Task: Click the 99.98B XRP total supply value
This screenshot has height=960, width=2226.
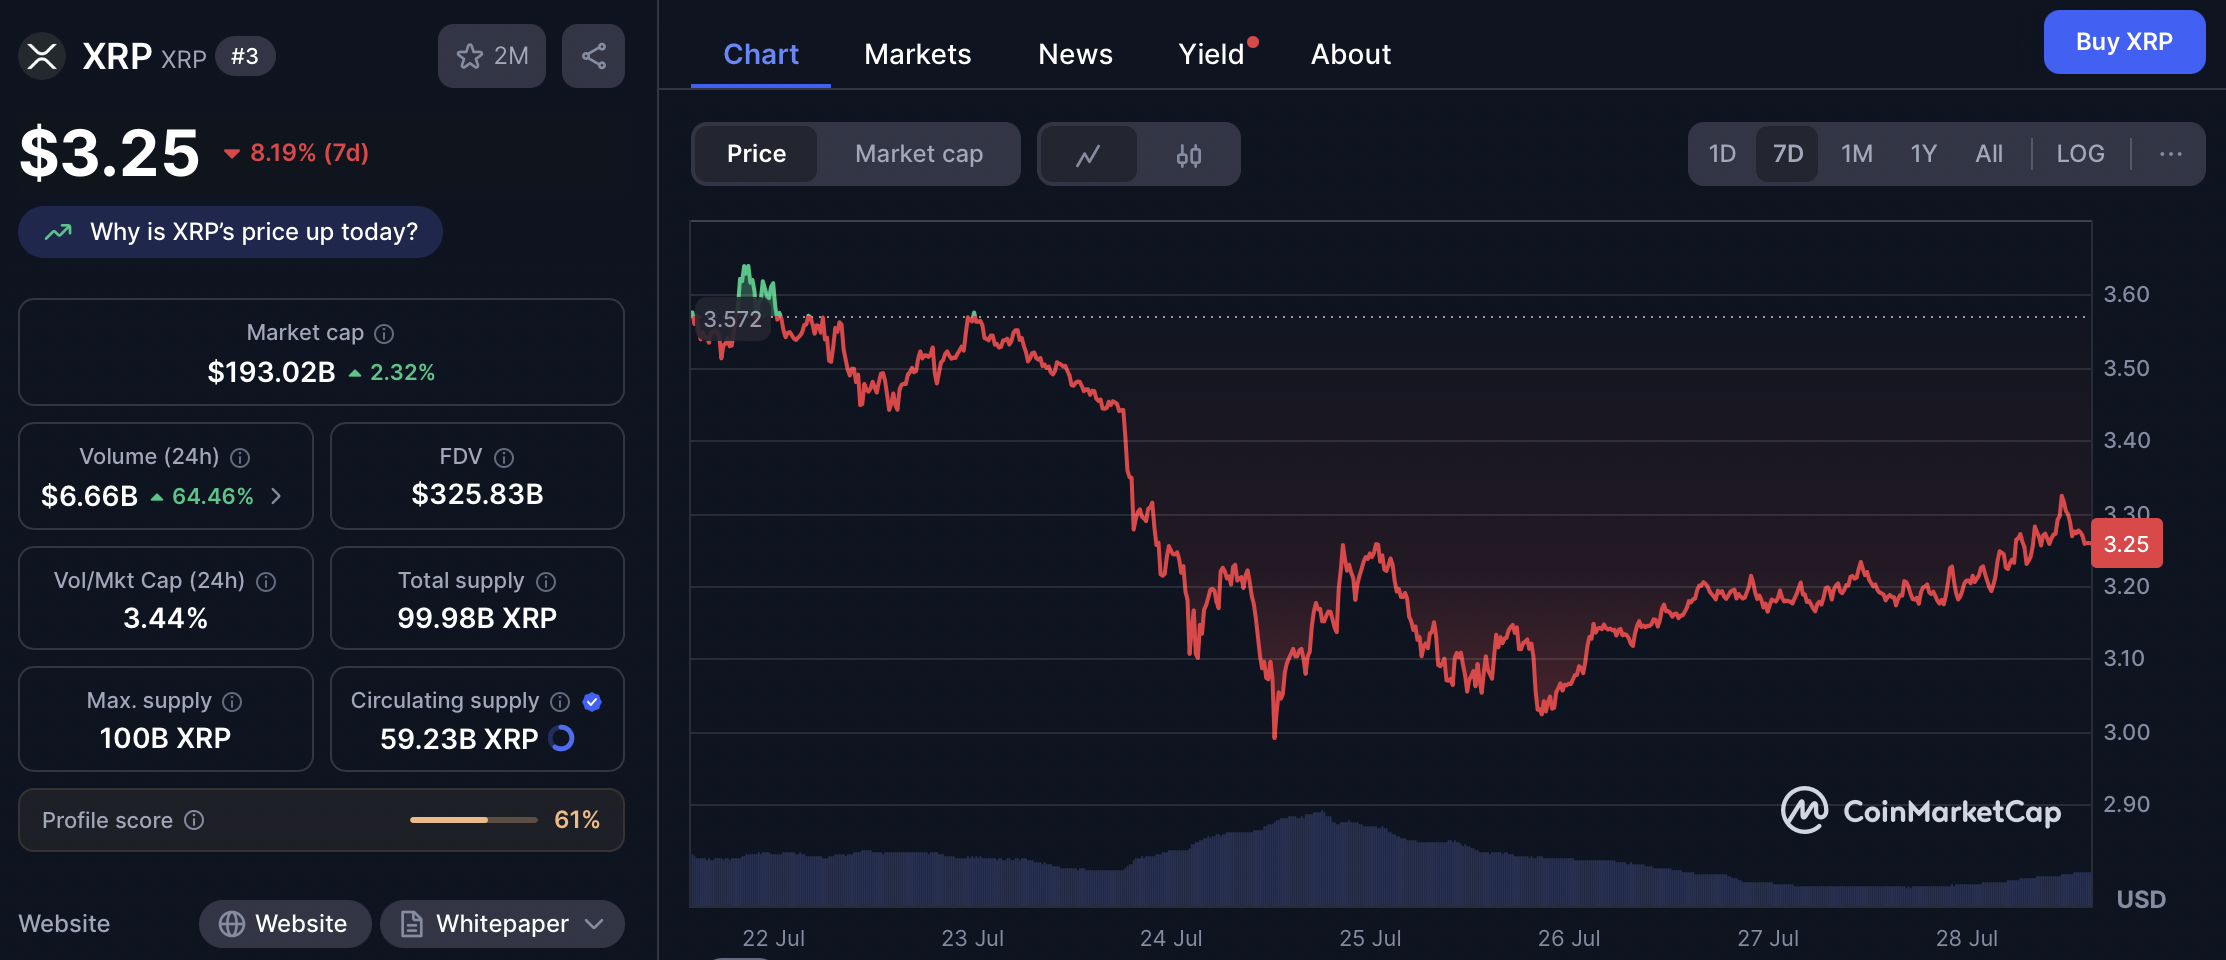Action: [x=477, y=618]
